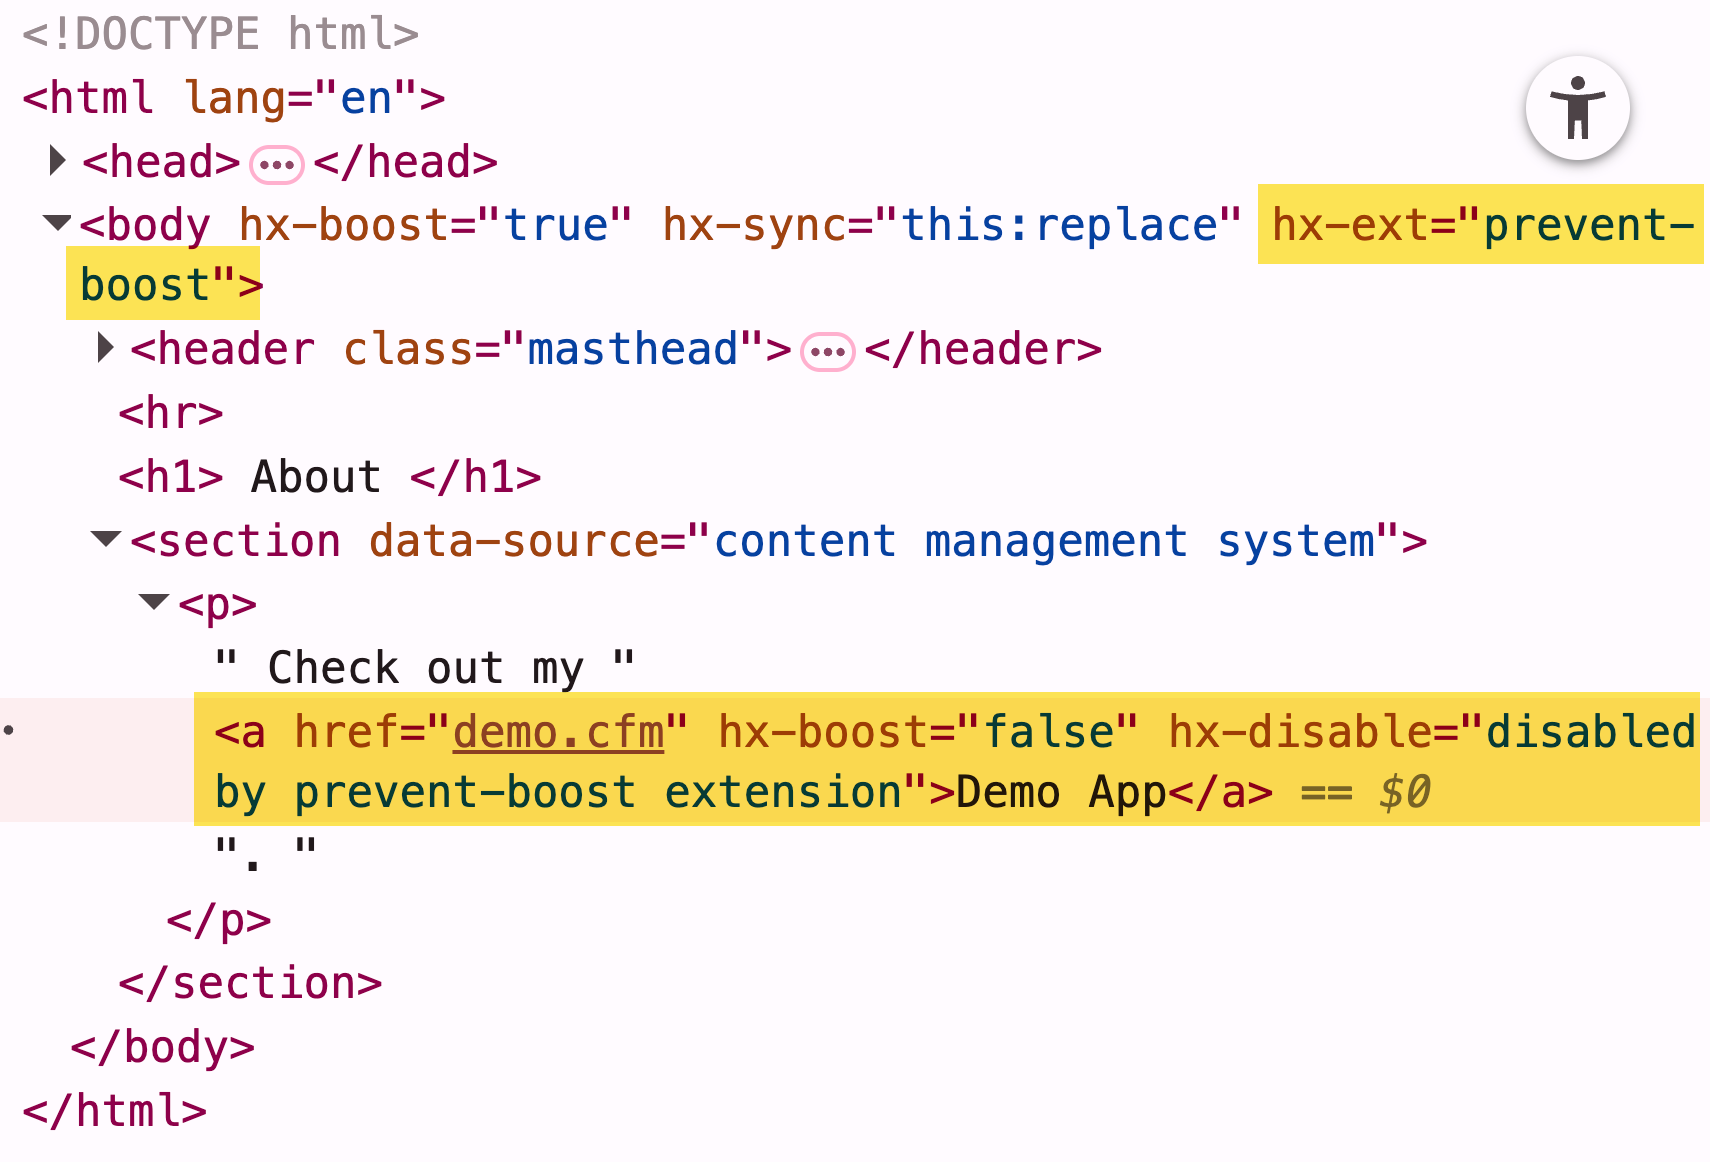Screen dimensions: 1710x1162
Task: Show hidden children ellipsis inside head
Action: click(x=276, y=164)
